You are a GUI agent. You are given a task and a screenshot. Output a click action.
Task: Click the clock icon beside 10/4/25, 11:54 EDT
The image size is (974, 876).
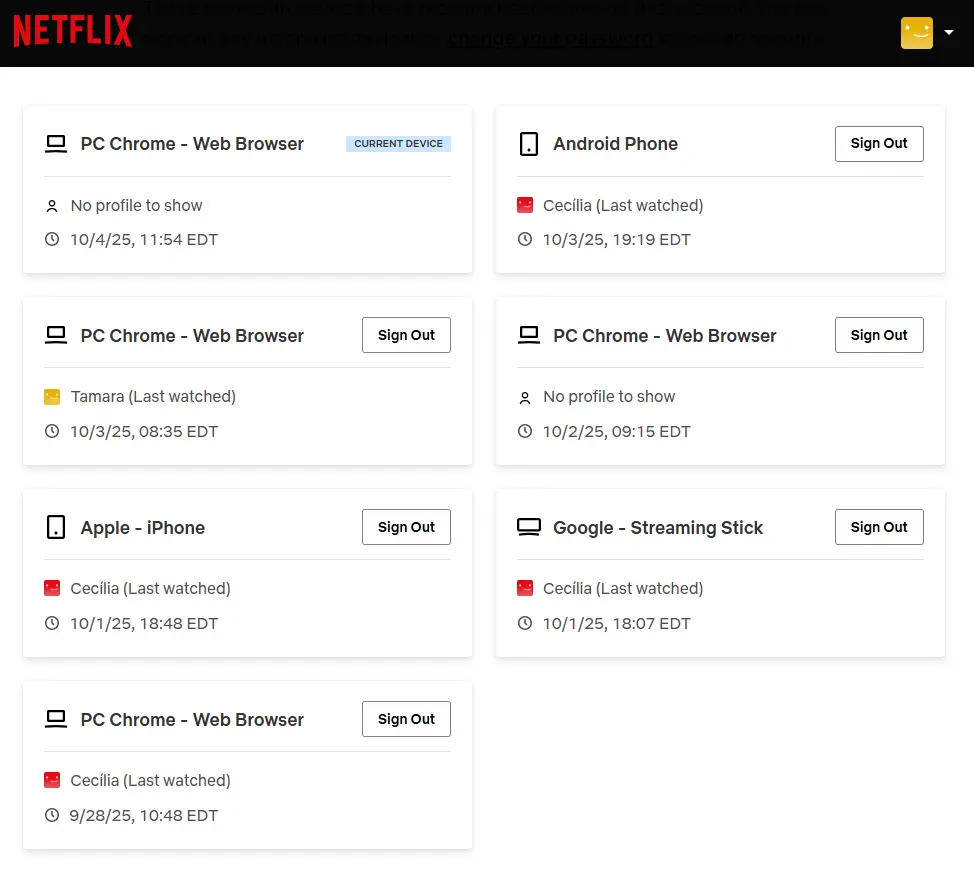click(x=52, y=239)
